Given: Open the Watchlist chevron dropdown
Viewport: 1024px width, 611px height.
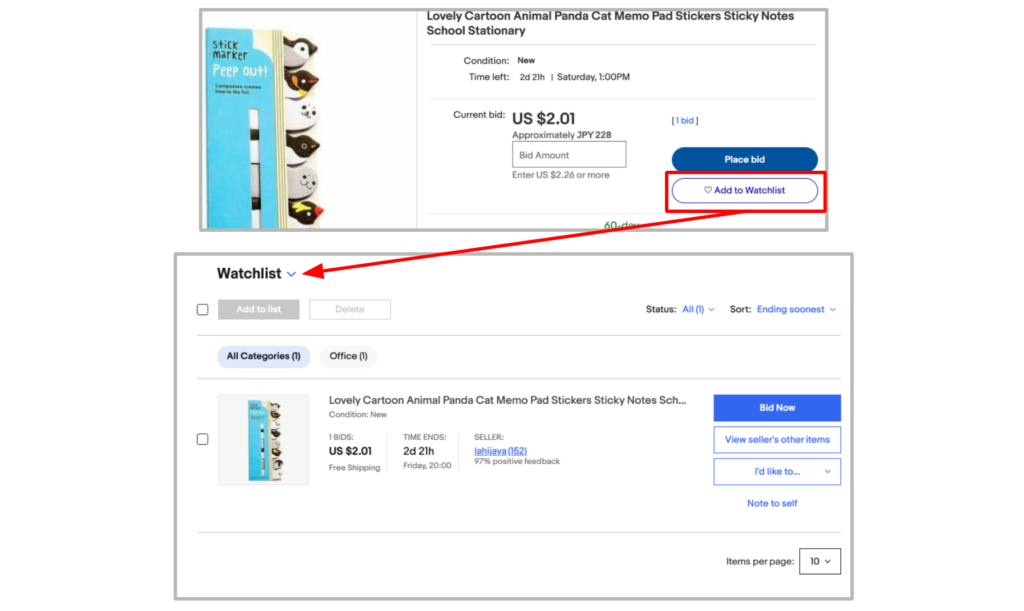Looking at the screenshot, I should tap(291, 273).
